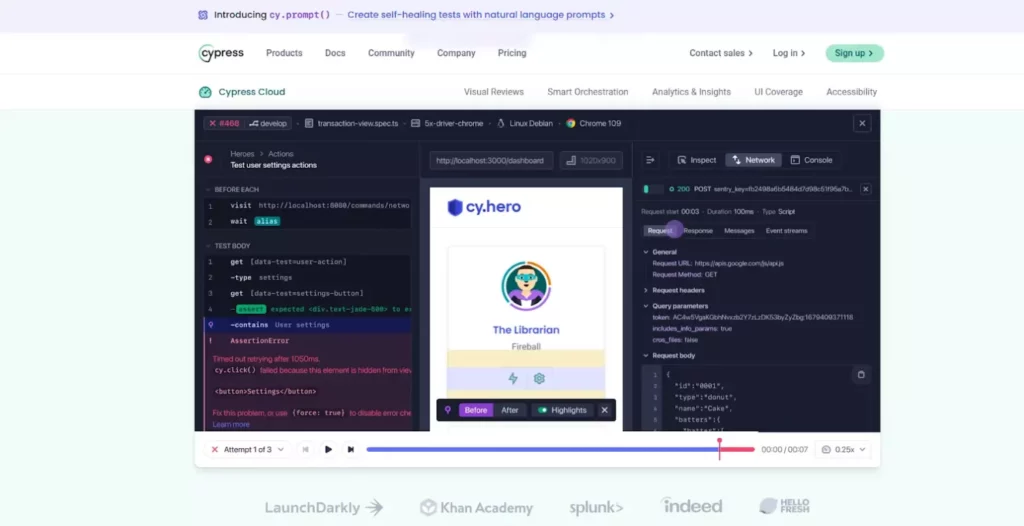Click the gear settings icon in hero card
The image size is (1024, 526).
[x=539, y=378]
